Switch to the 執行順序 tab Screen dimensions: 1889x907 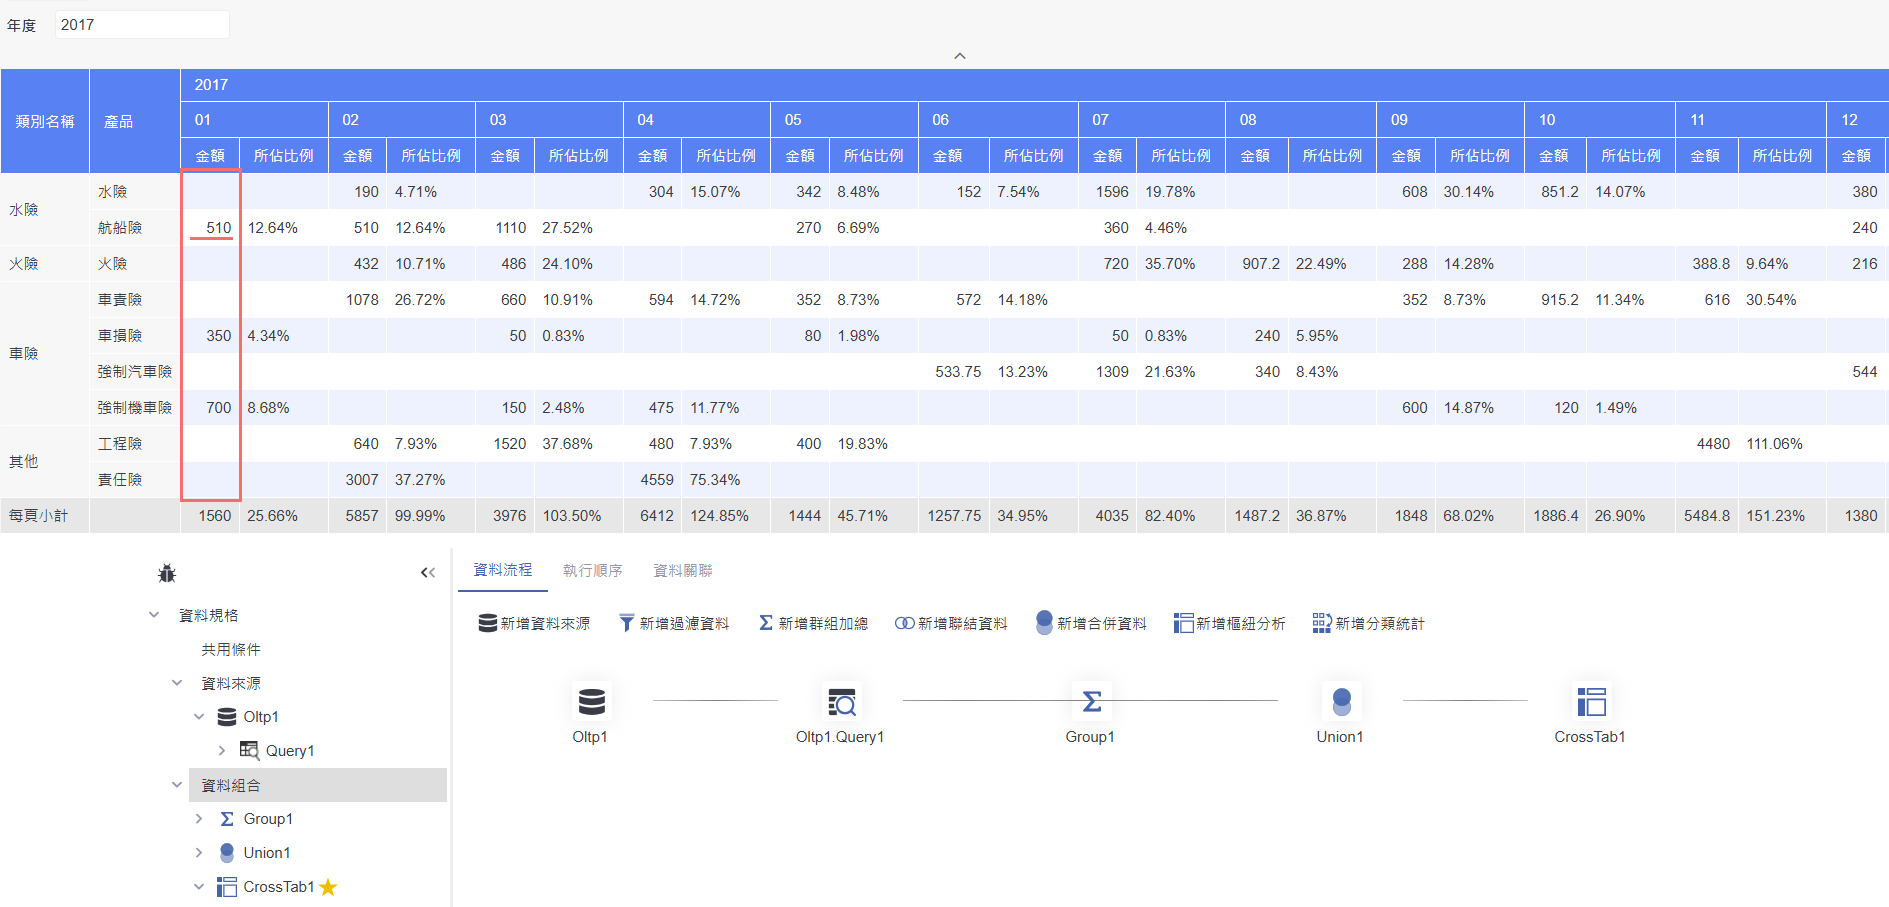592,570
